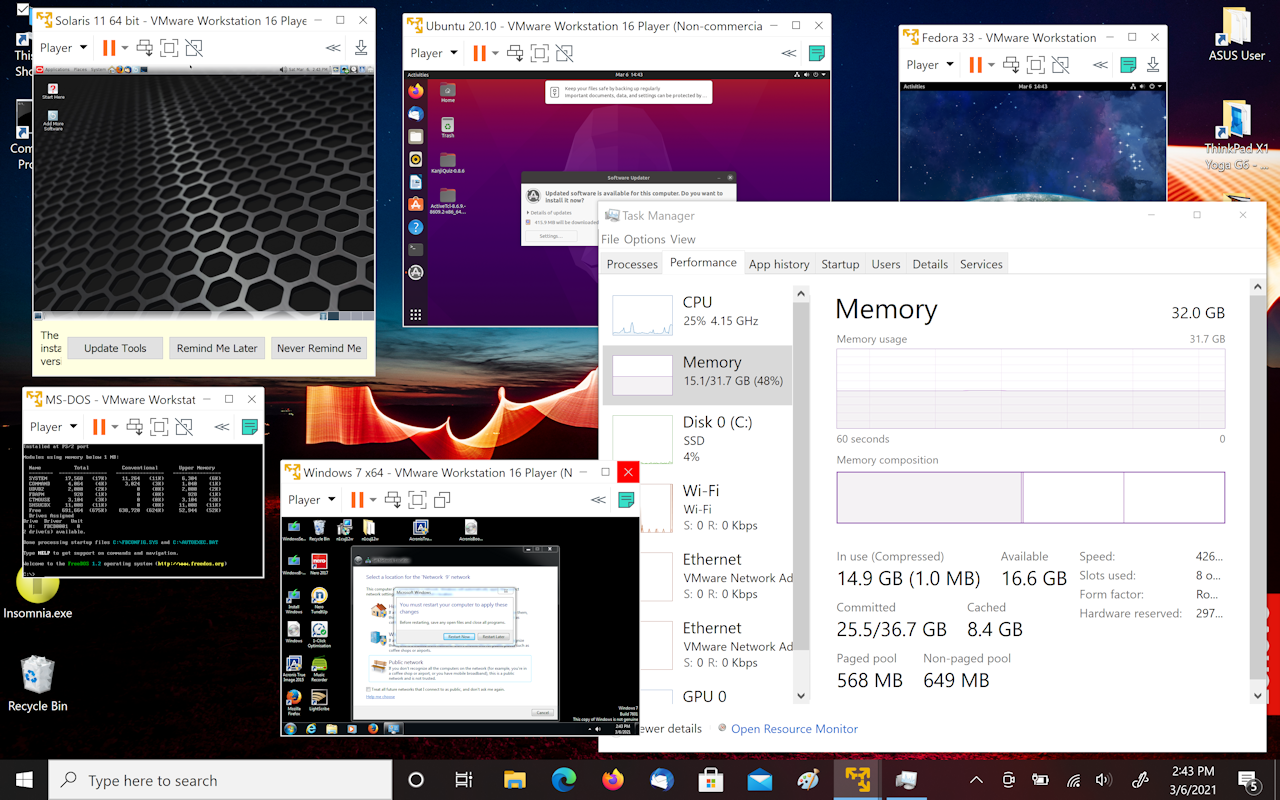Toggle Unity mode in Solaris VM window
1280x800 pixels.
click(194, 48)
